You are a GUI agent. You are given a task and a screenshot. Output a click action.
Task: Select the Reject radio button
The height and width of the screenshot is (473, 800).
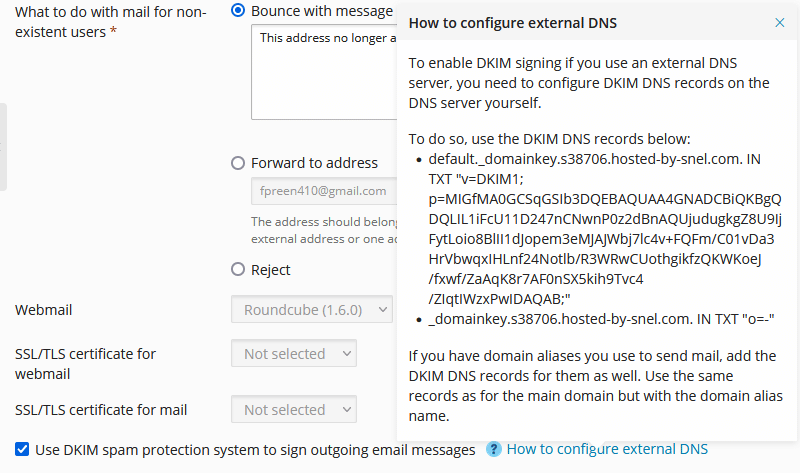(238, 269)
